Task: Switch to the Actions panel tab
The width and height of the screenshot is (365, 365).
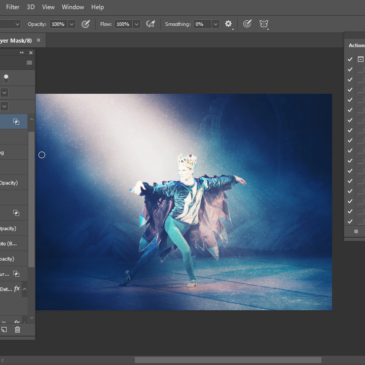Action: (356, 45)
